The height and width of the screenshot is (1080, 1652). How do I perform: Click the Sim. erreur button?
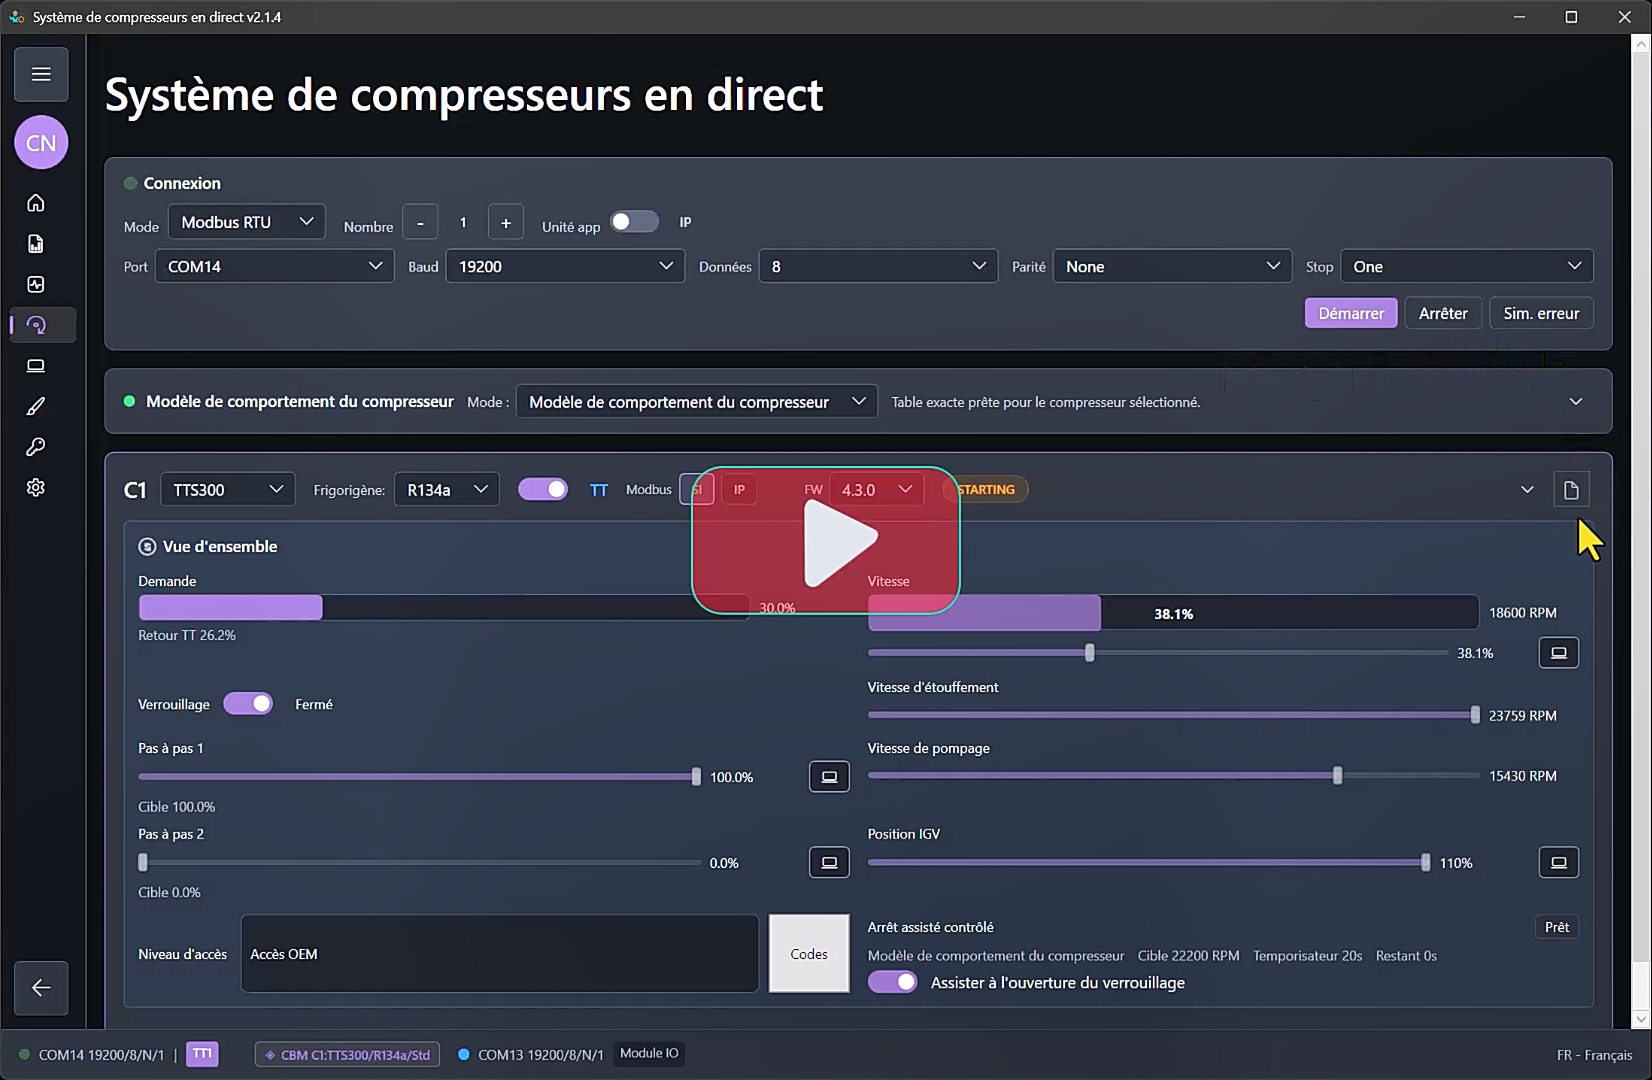1541,313
